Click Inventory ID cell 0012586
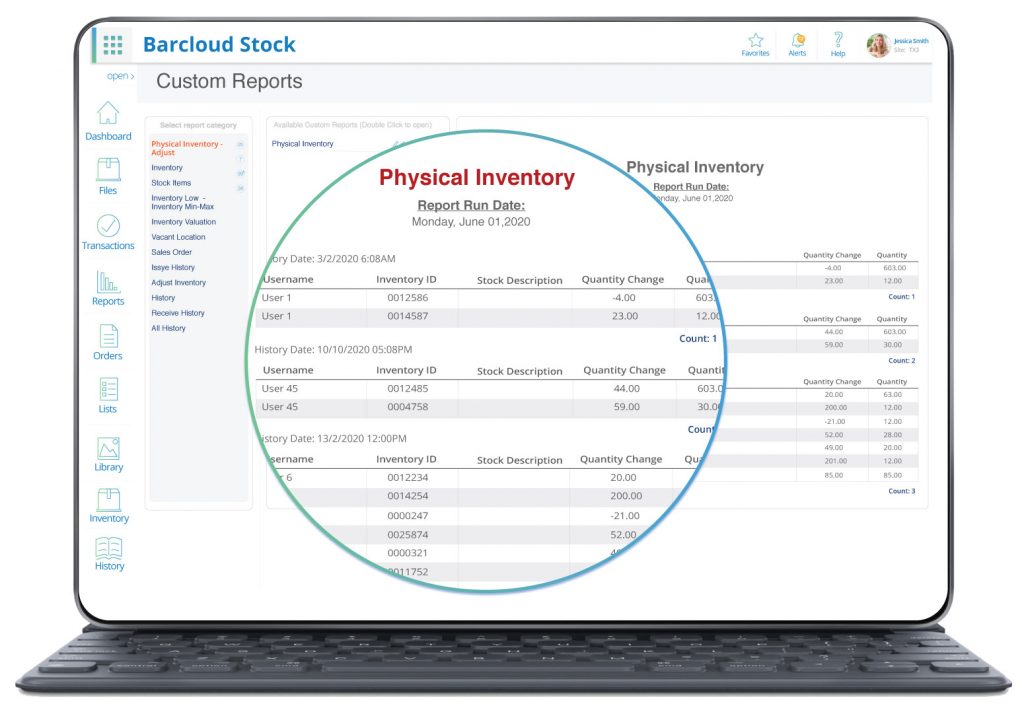Image resolution: width=1024 pixels, height=710 pixels. pyautogui.click(x=408, y=298)
